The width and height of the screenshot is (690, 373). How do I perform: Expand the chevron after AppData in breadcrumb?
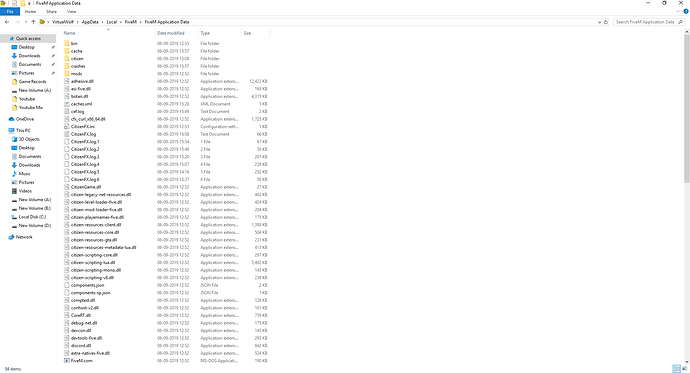[103, 22]
